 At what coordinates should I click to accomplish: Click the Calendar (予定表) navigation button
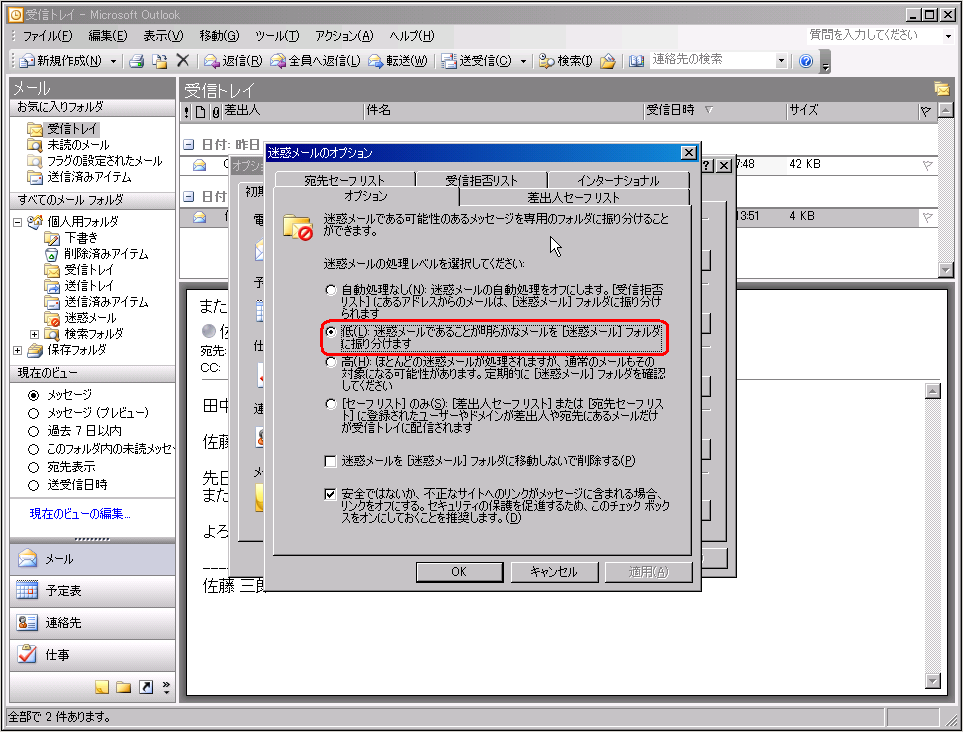point(92,591)
